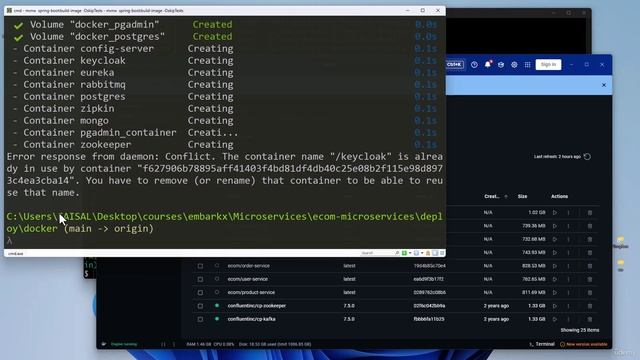Open the apps grid icon in Docker header
The image size is (640, 360).
[527, 64]
